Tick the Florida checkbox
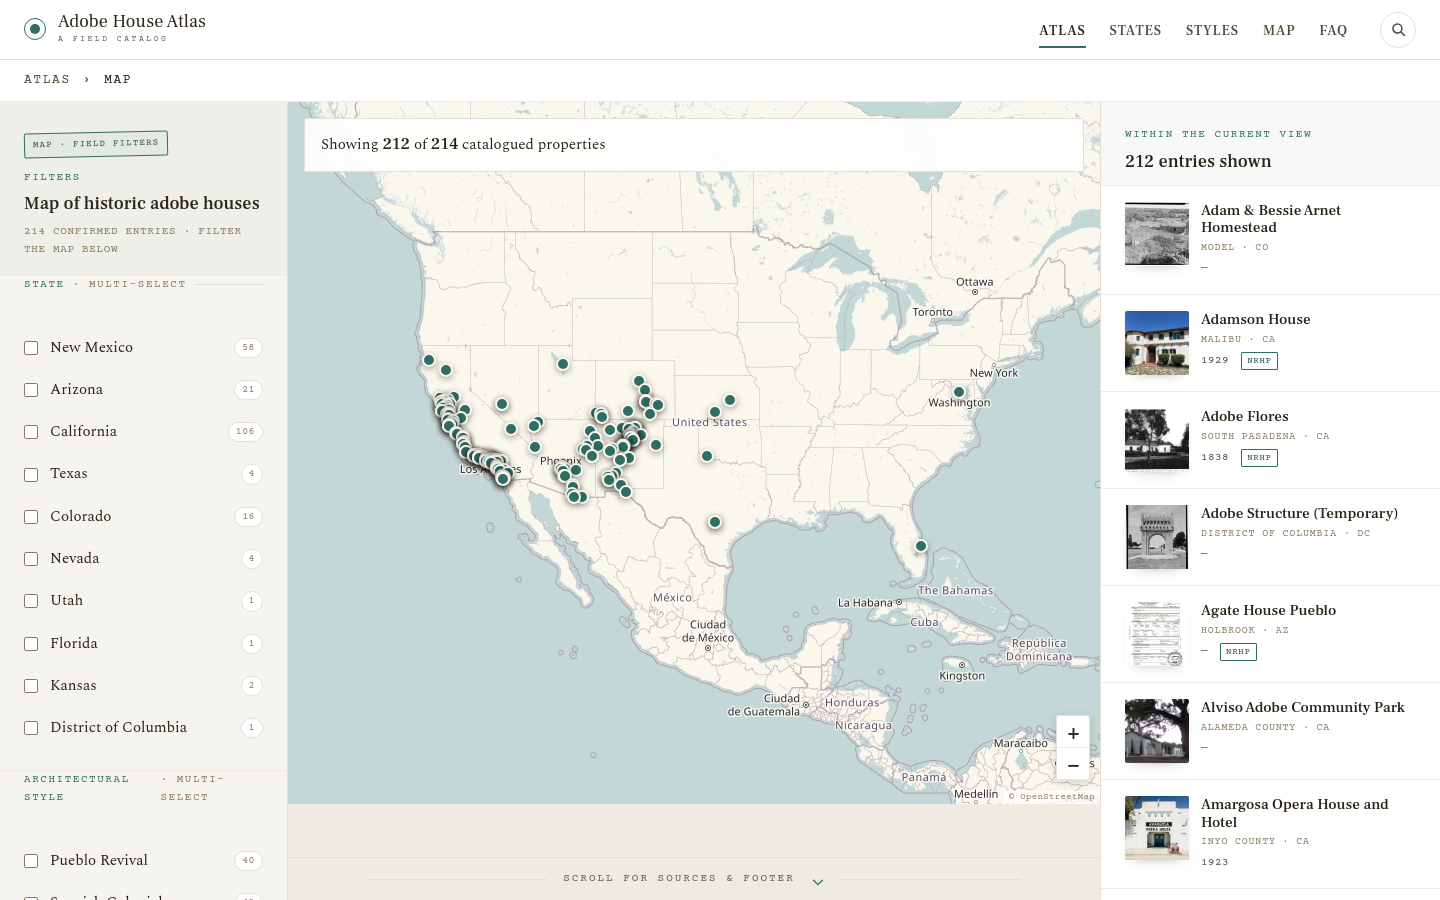This screenshot has height=900, width=1440. coord(31,644)
